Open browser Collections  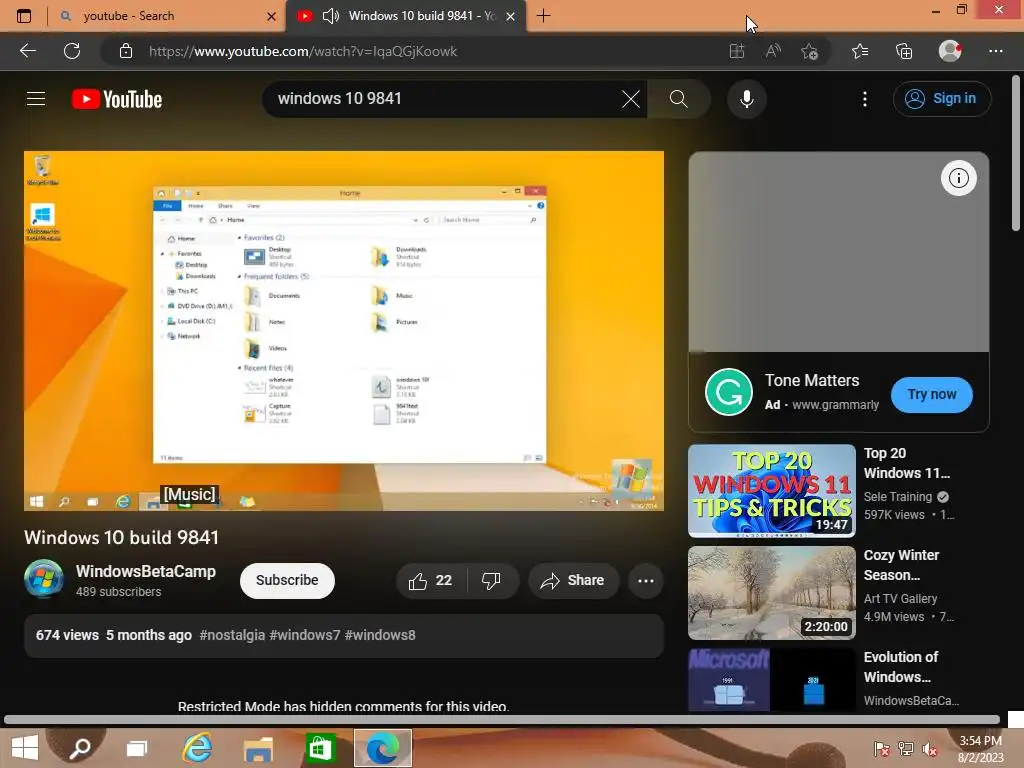click(904, 51)
